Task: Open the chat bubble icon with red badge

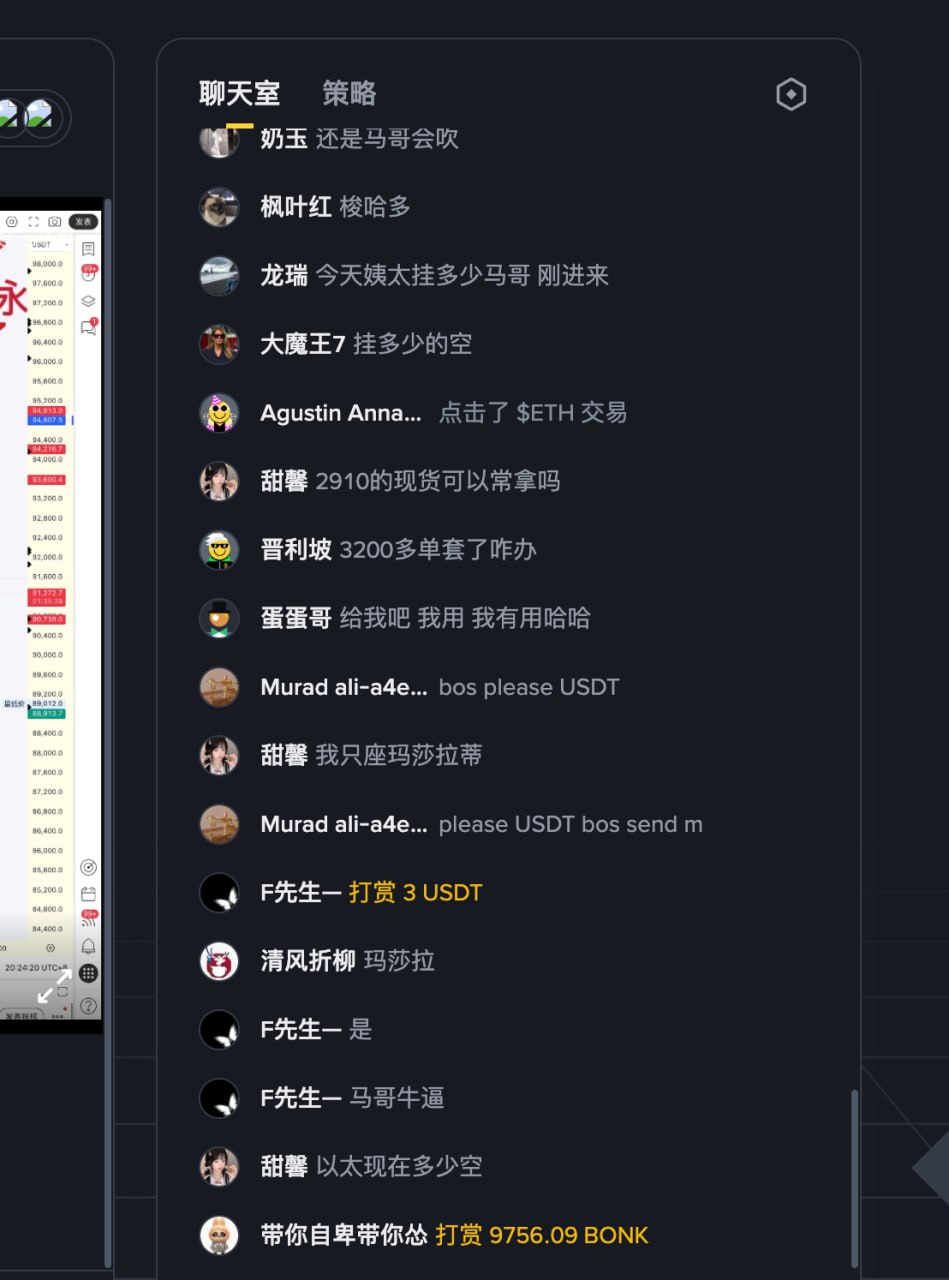Action: coord(88,326)
